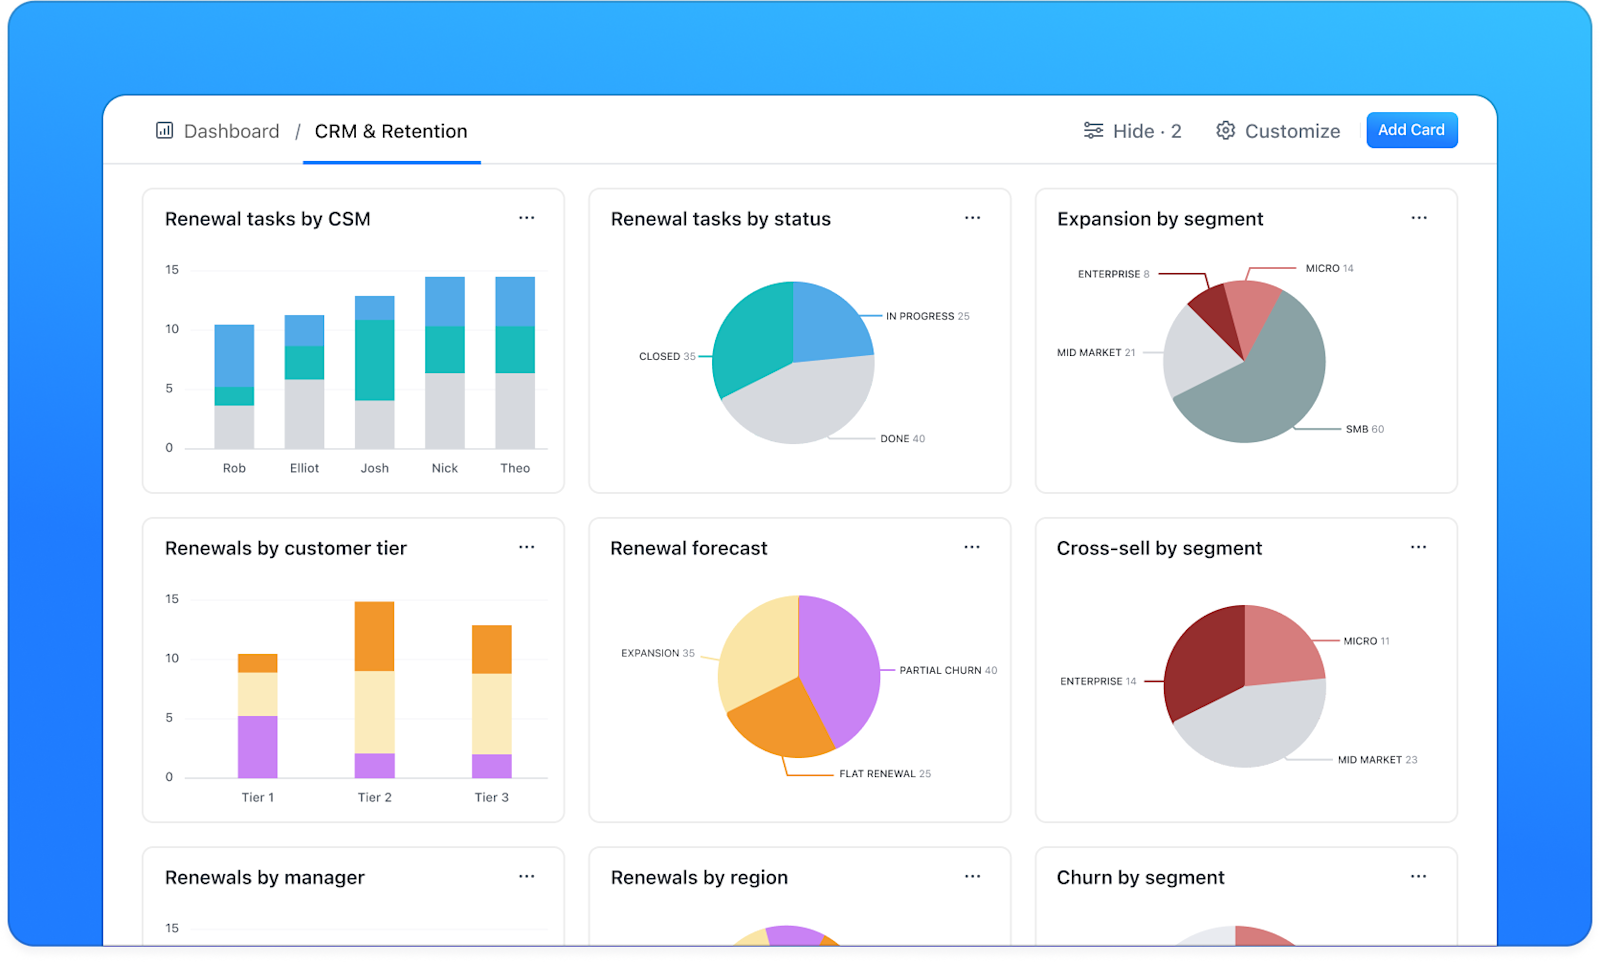Viewport: 1600px width, 962px height.
Task: Click the bar-chart icon beside Dashboard breadcrumb
Action: click(164, 130)
